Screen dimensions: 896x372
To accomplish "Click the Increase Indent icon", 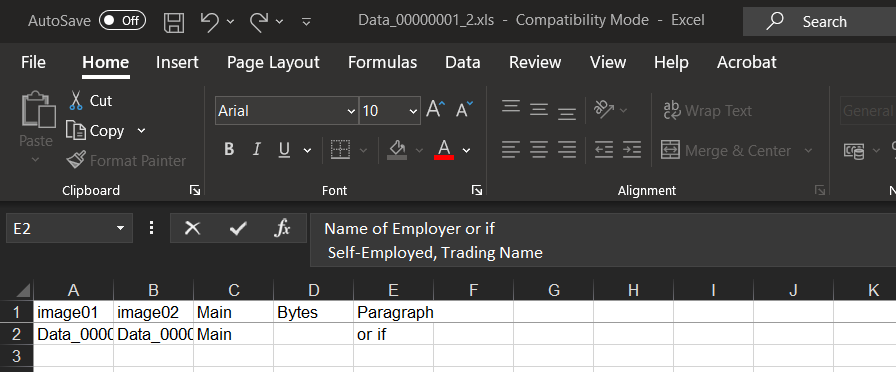I will click(x=631, y=150).
